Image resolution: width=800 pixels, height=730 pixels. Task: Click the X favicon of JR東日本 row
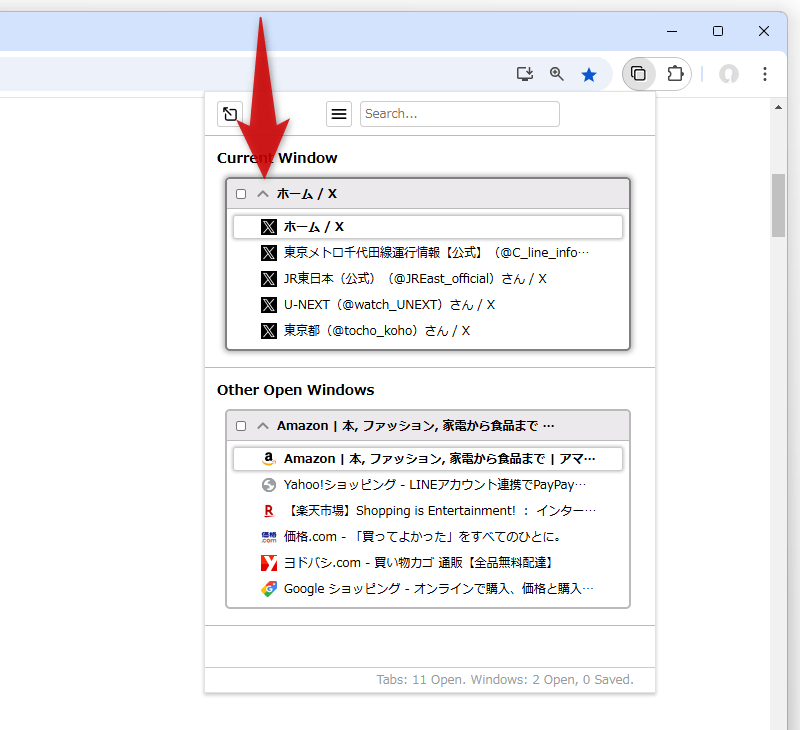tap(269, 279)
